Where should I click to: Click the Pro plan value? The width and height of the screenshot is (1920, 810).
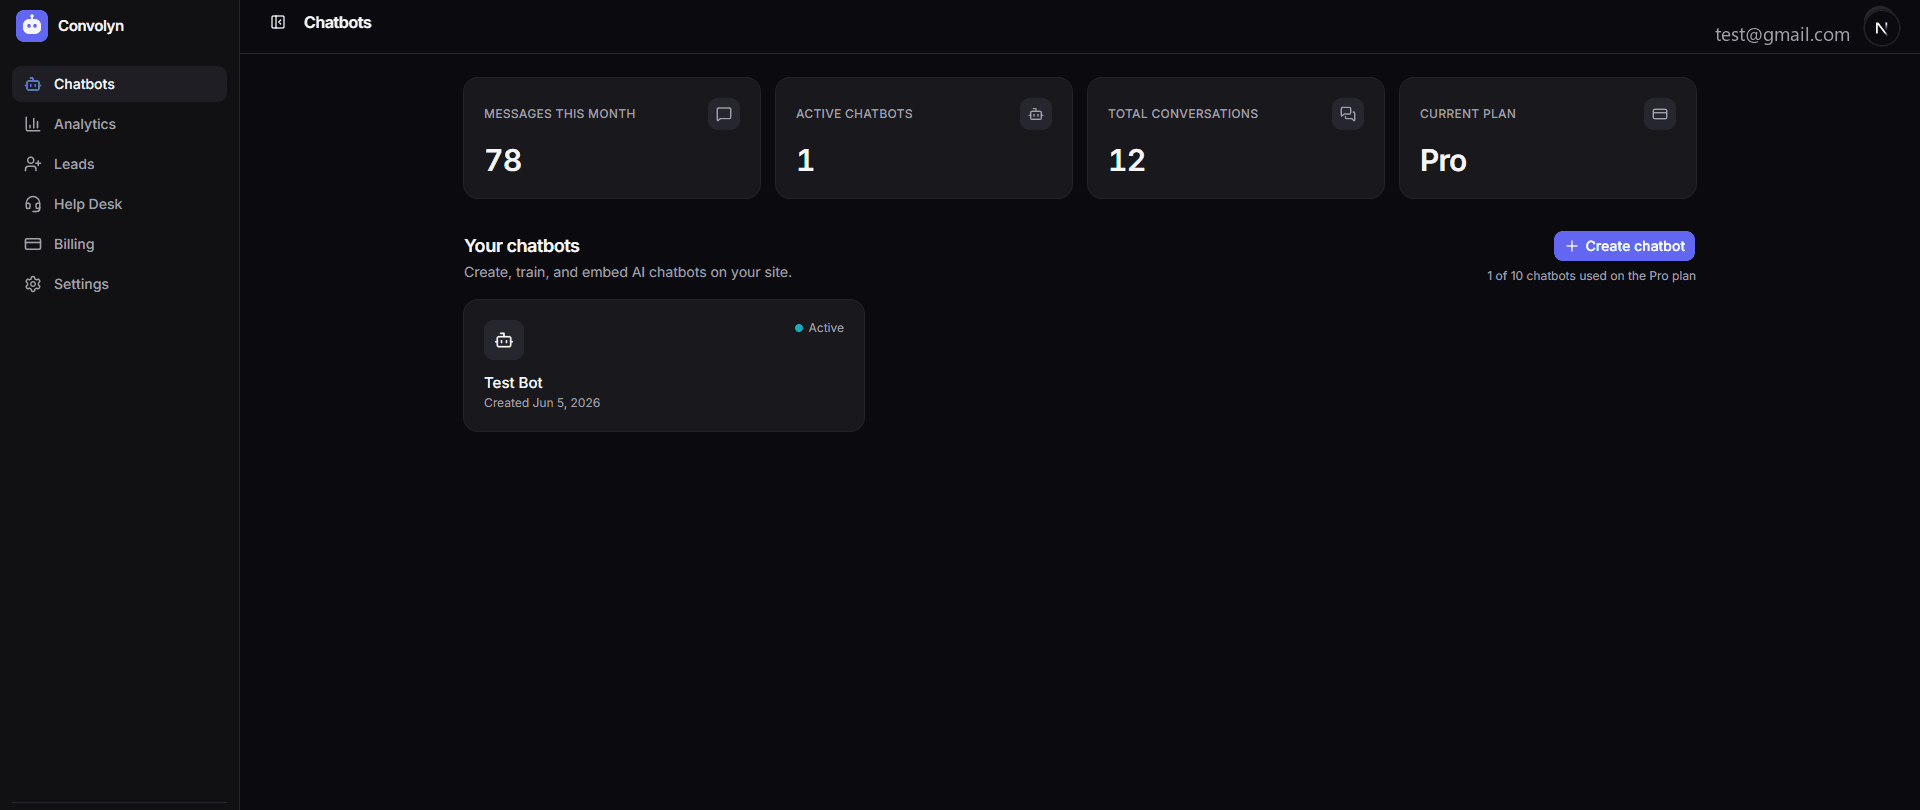(1443, 160)
